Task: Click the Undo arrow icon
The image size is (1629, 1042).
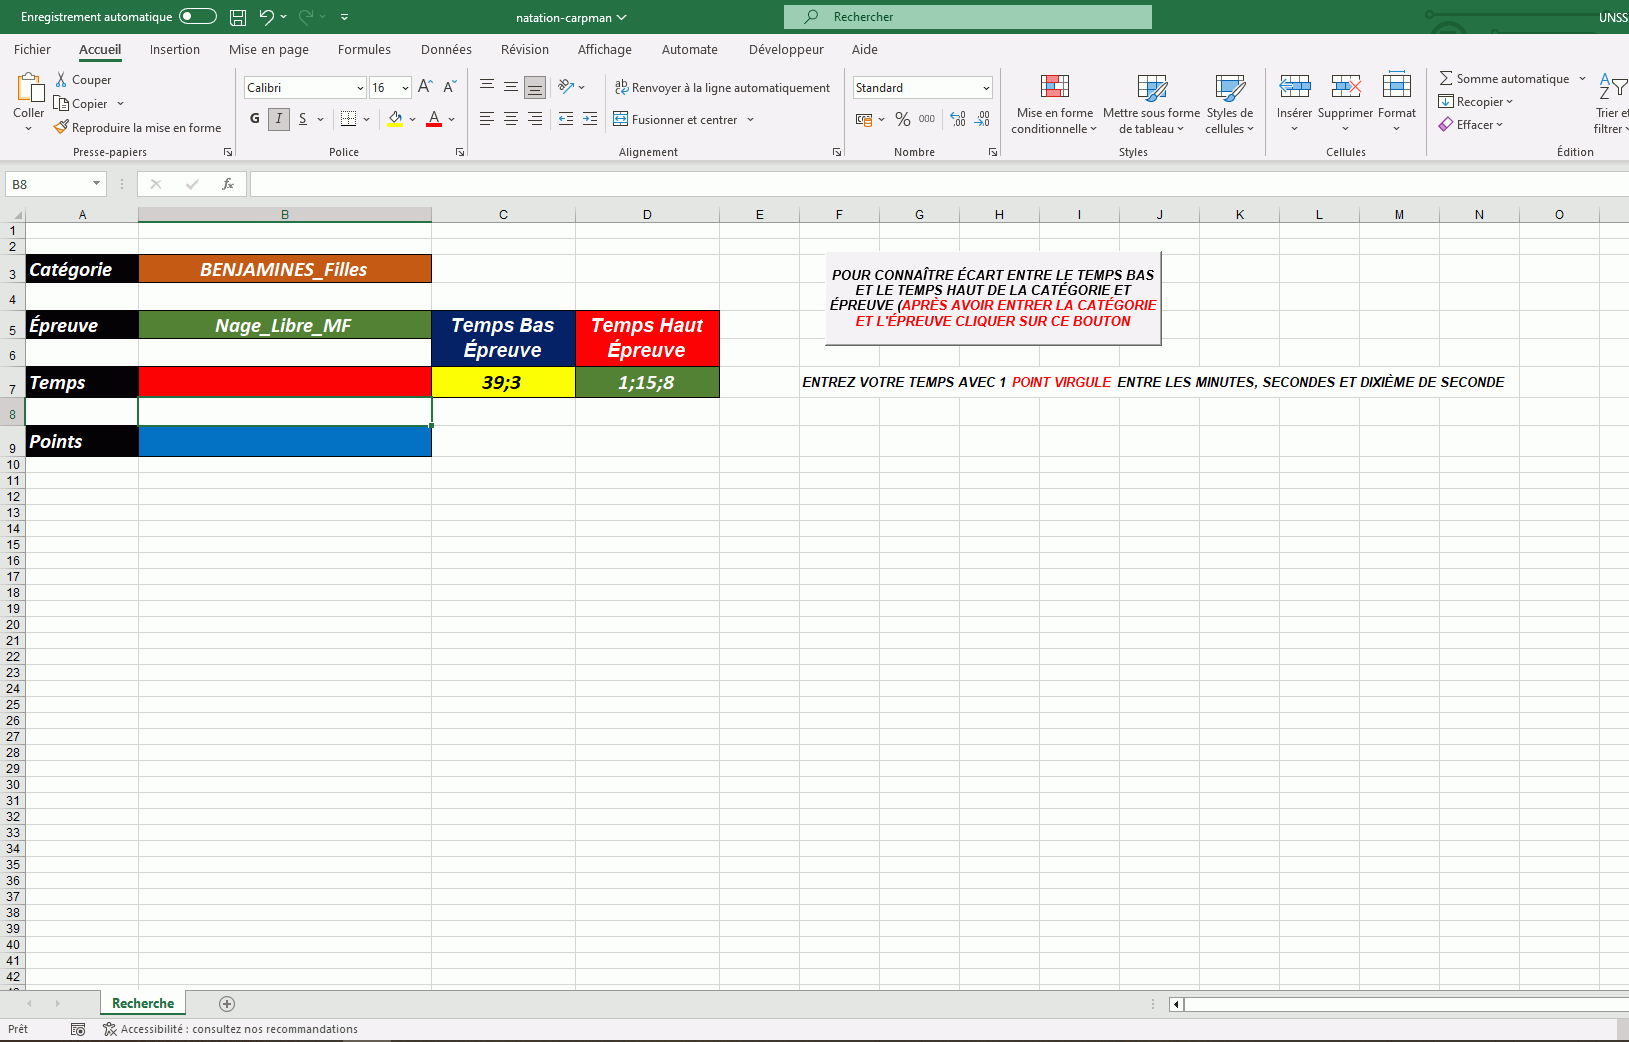Action: 266,17
